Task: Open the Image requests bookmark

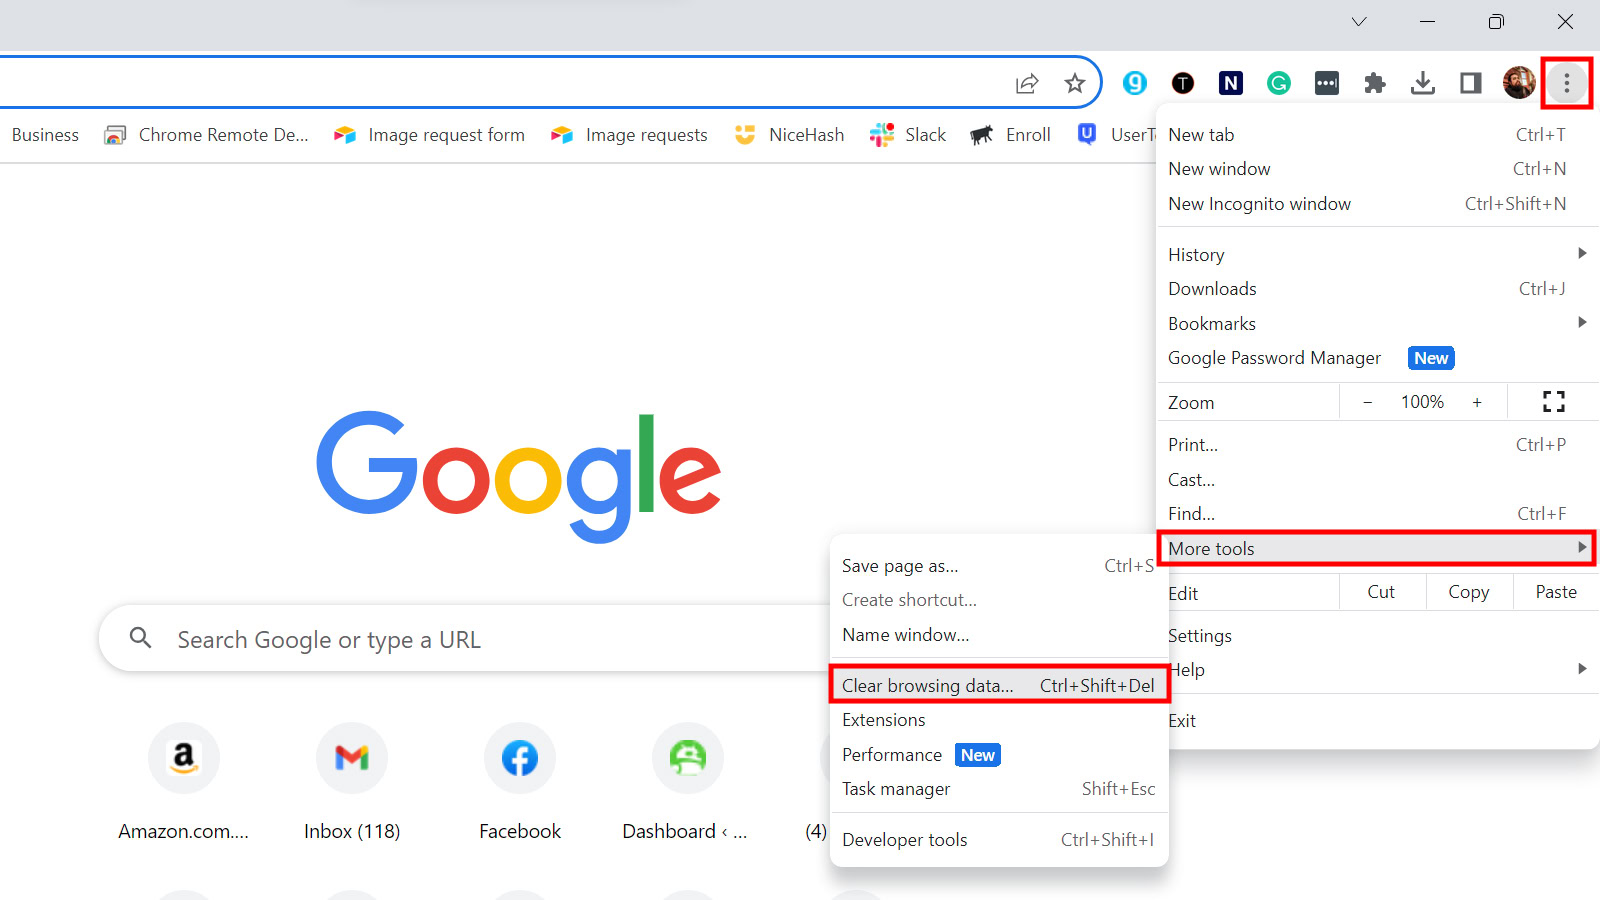Action: [629, 135]
